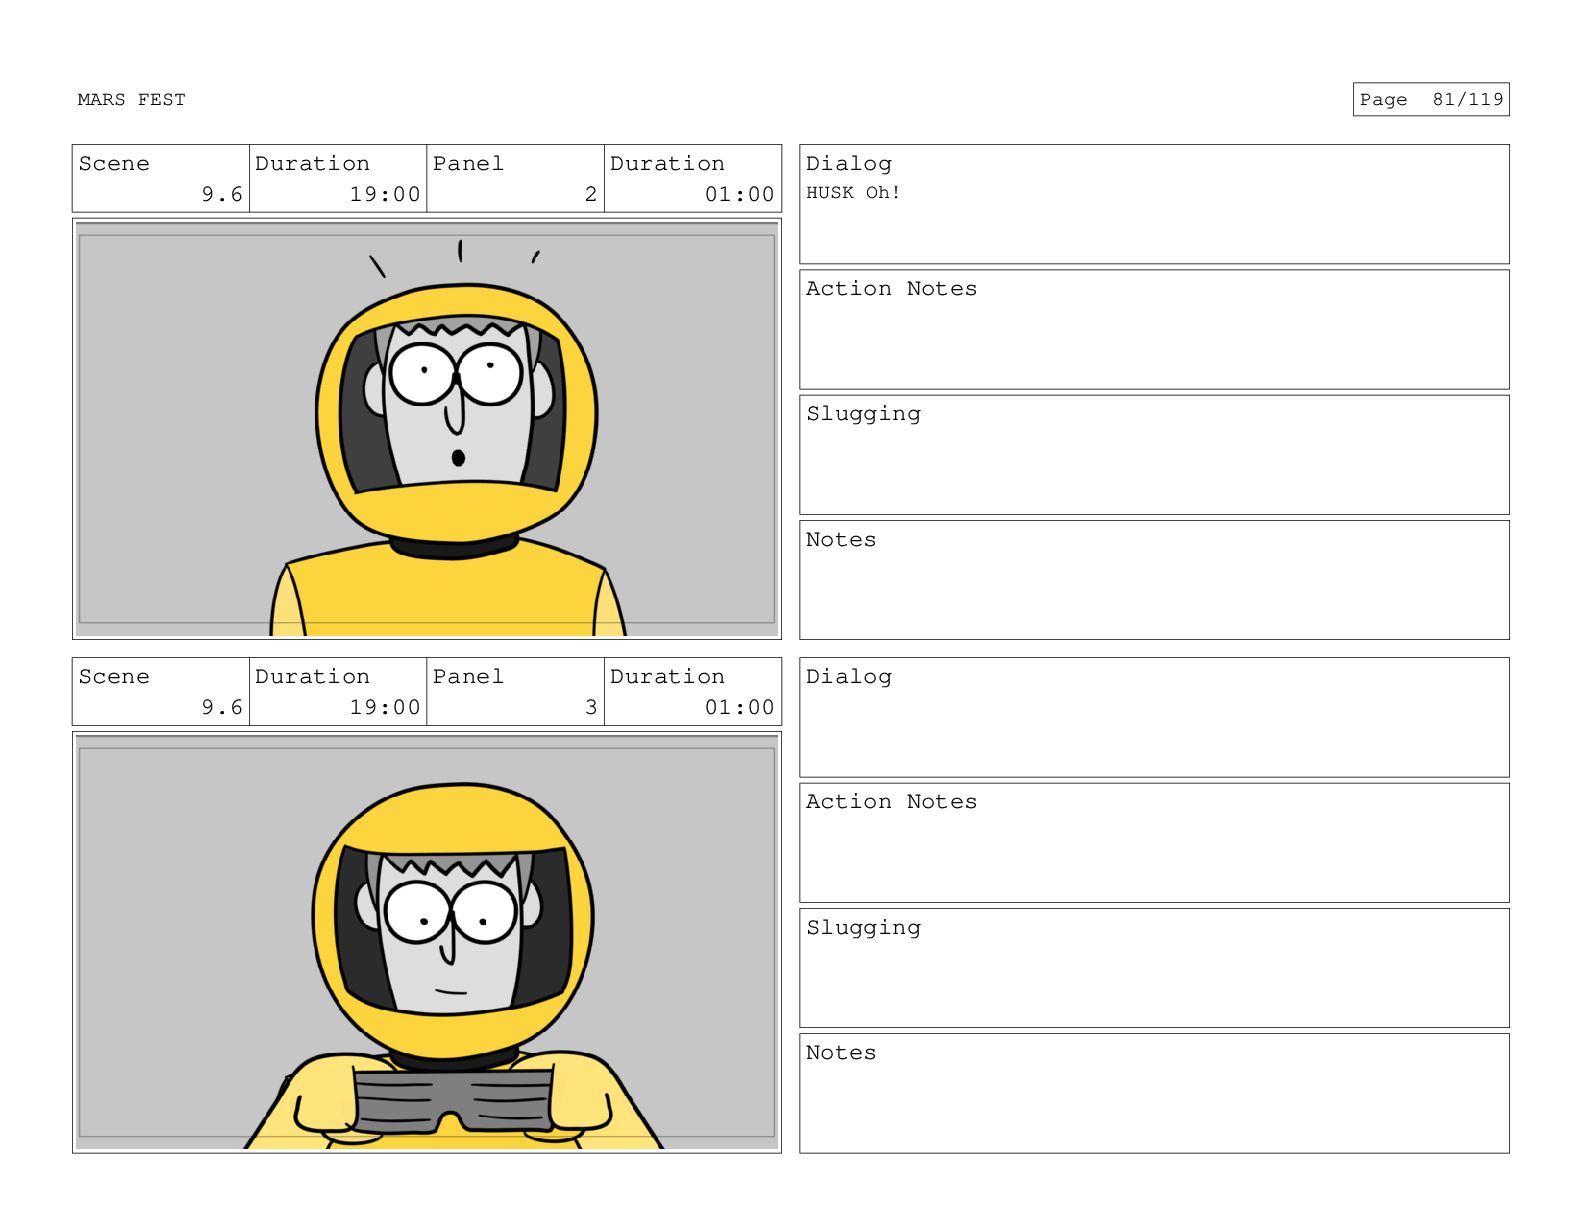Click the Page 81/119 indicator box

point(1431,99)
